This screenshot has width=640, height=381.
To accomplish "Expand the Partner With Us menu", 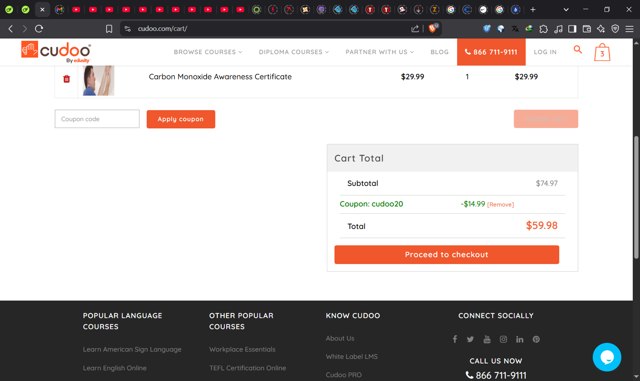I will [x=380, y=52].
